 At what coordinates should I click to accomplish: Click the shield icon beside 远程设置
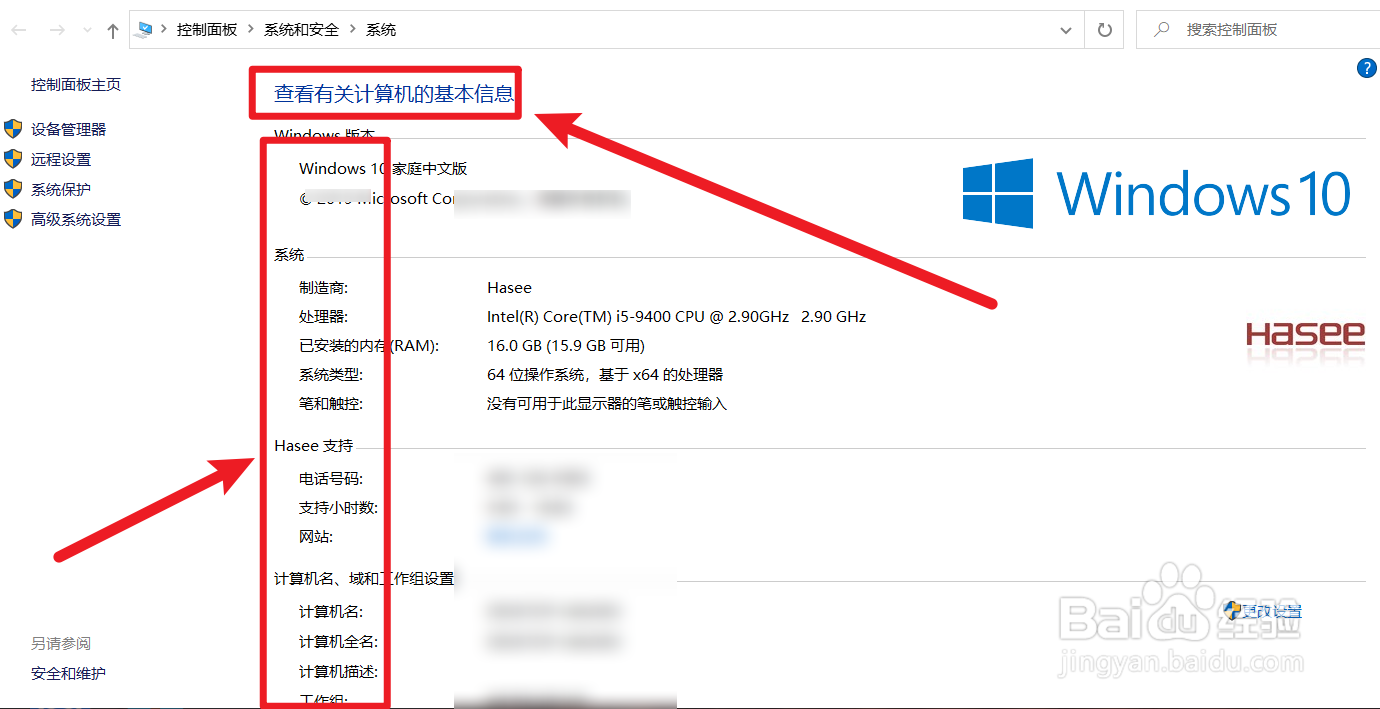tap(13, 159)
